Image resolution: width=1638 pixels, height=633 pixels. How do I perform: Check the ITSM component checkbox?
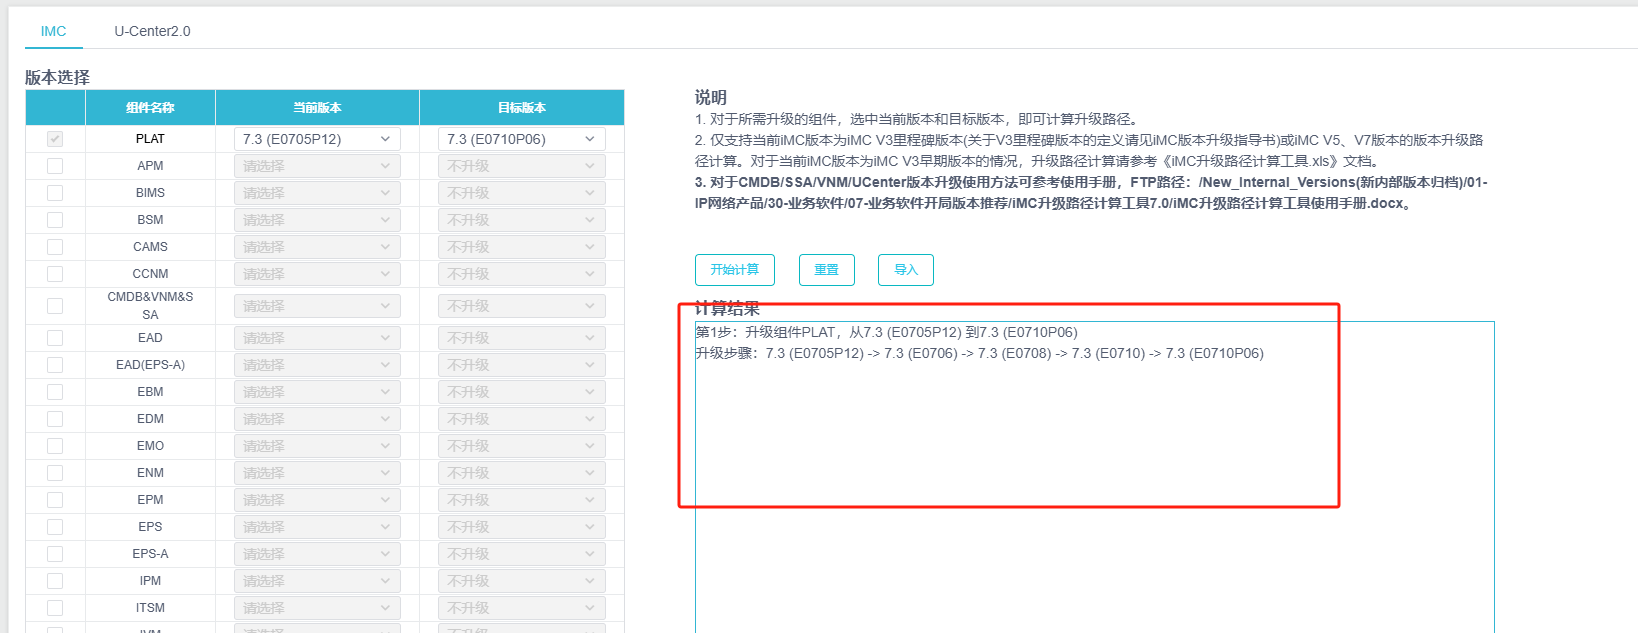pos(55,608)
